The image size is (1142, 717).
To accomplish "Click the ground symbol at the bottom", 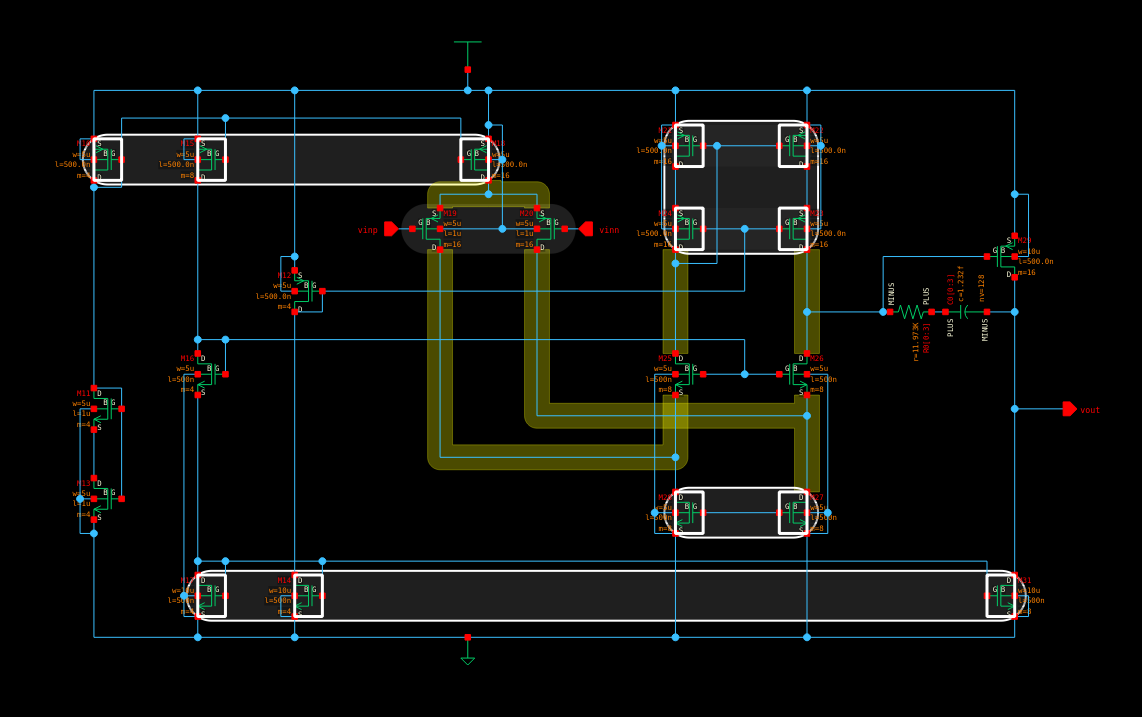I will [x=467, y=660].
